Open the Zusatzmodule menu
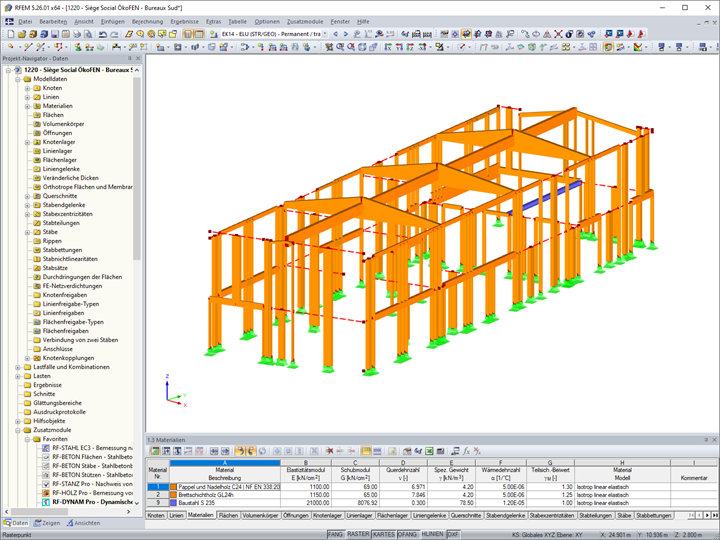The height and width of the screenshot is (540, 720). coord(305,22)
